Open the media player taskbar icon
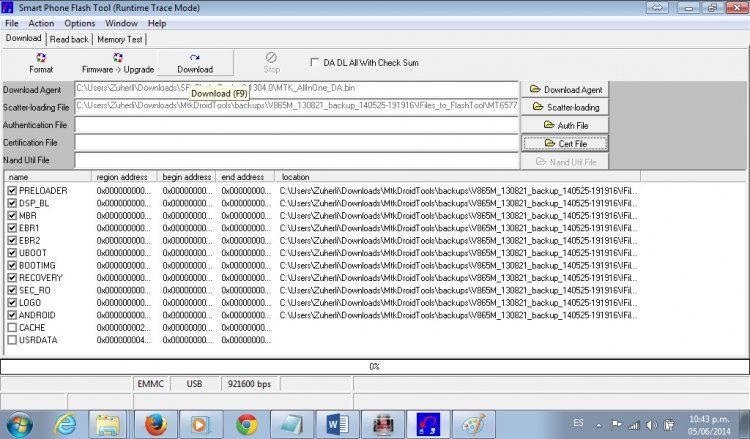750x439 pixels. [x=200, y=424]
